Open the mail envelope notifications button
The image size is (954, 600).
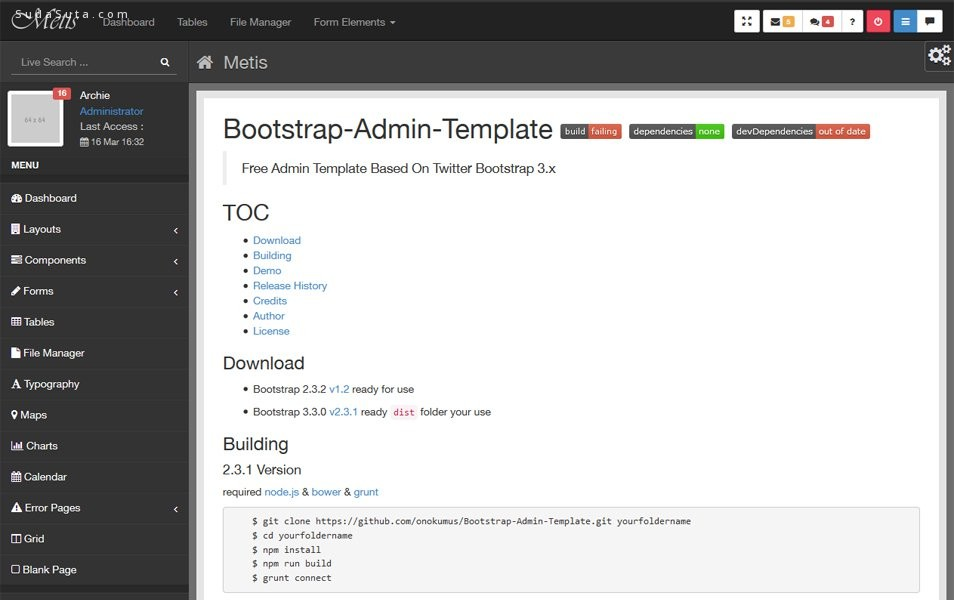(782, 22)
